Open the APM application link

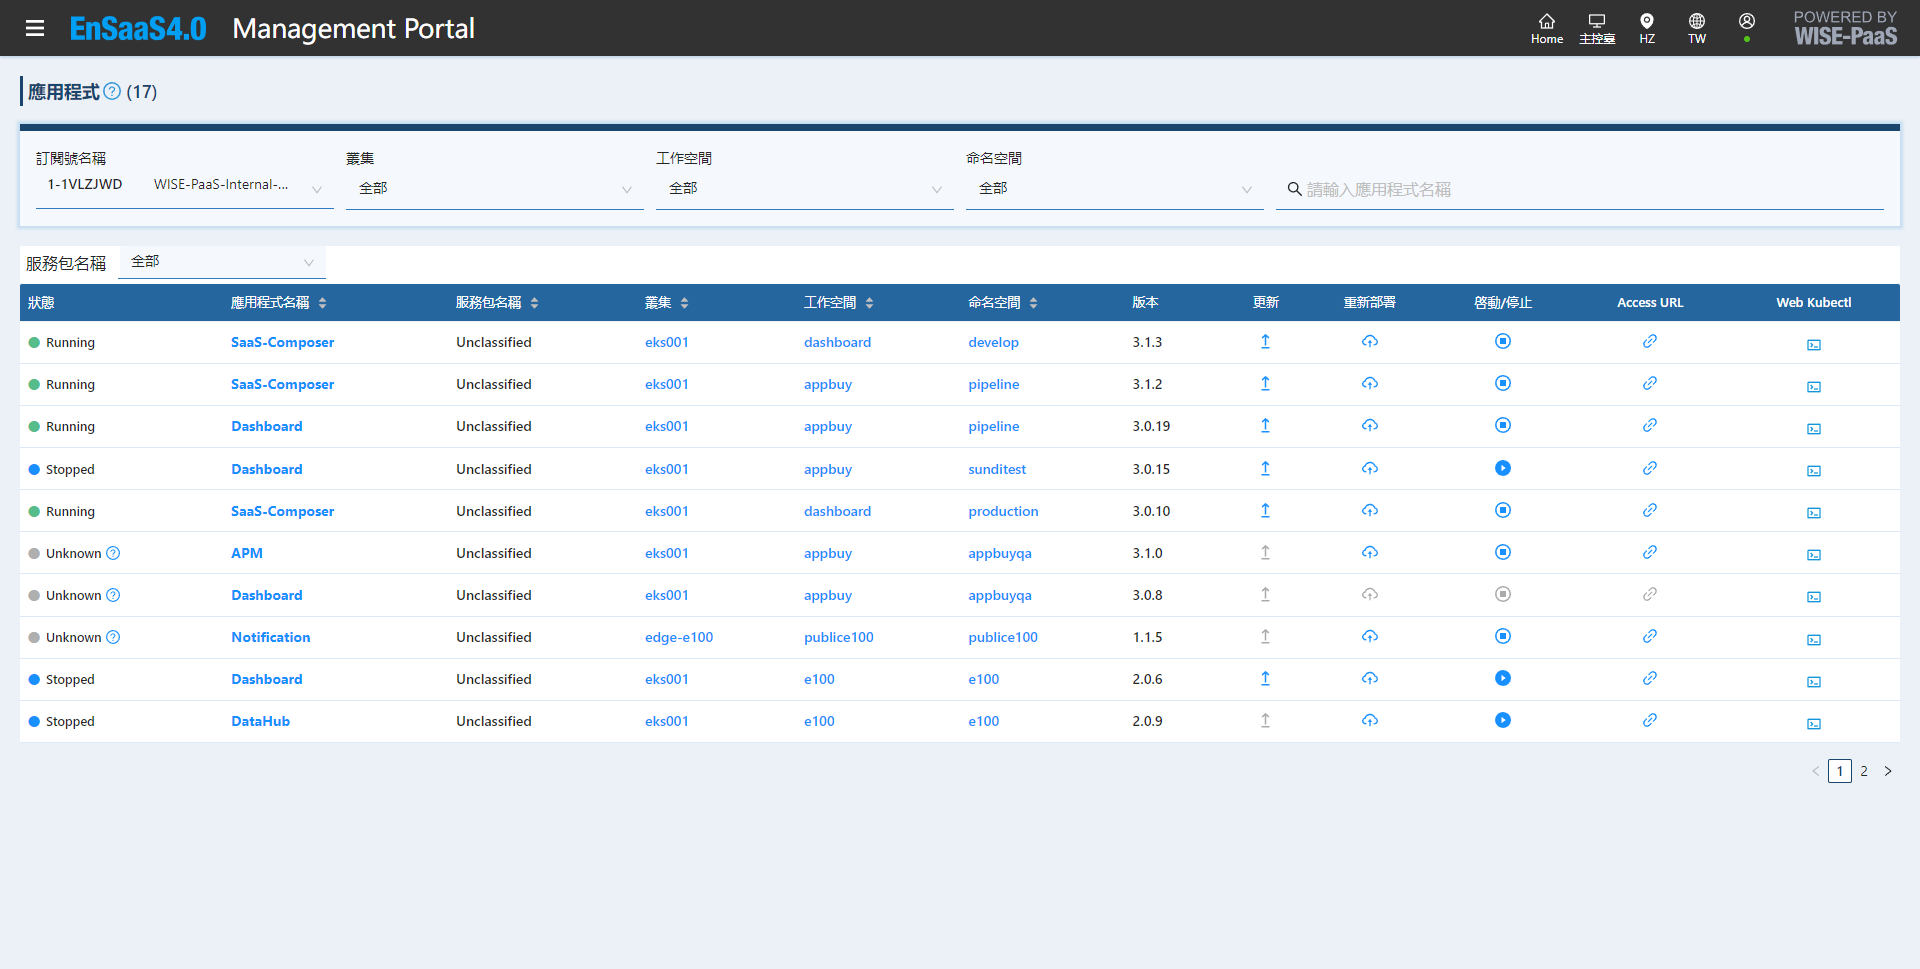click(247, 553)
